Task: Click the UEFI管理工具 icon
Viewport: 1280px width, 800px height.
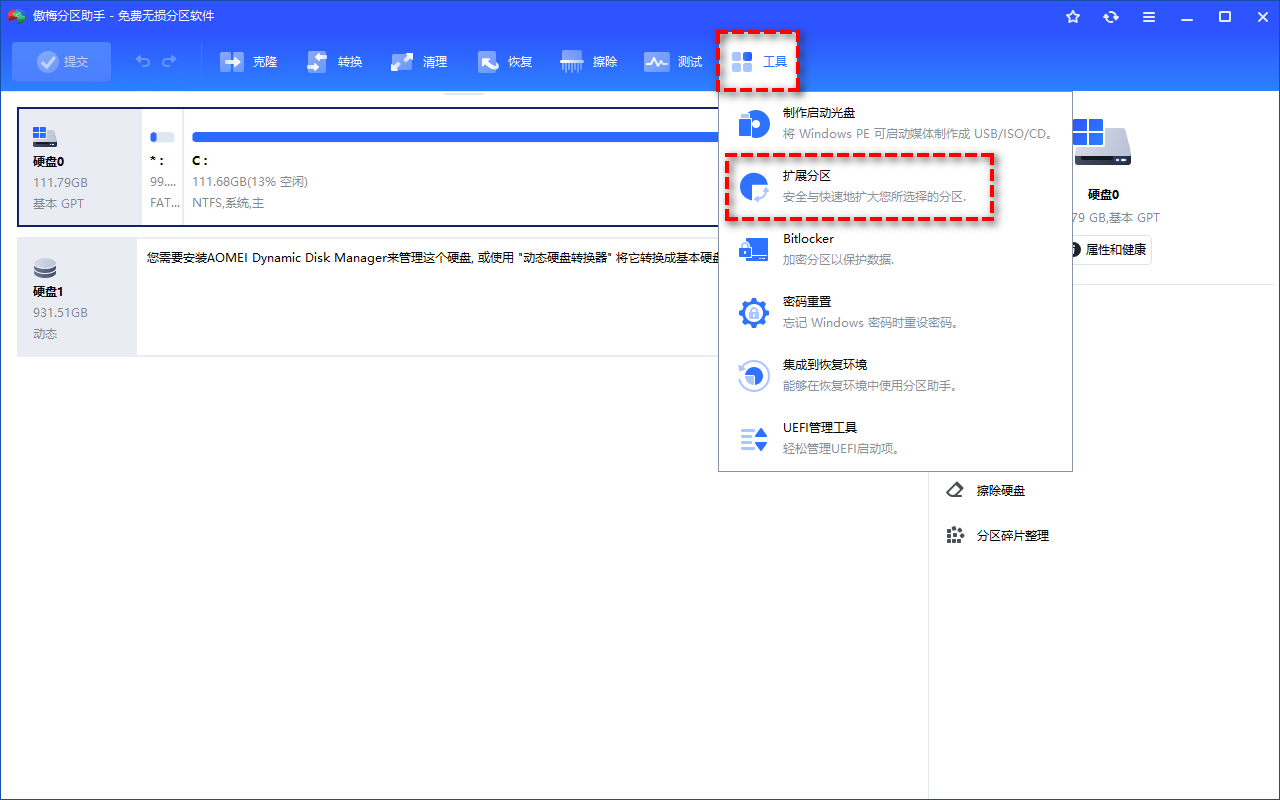Action: click(x=753, y=438)
